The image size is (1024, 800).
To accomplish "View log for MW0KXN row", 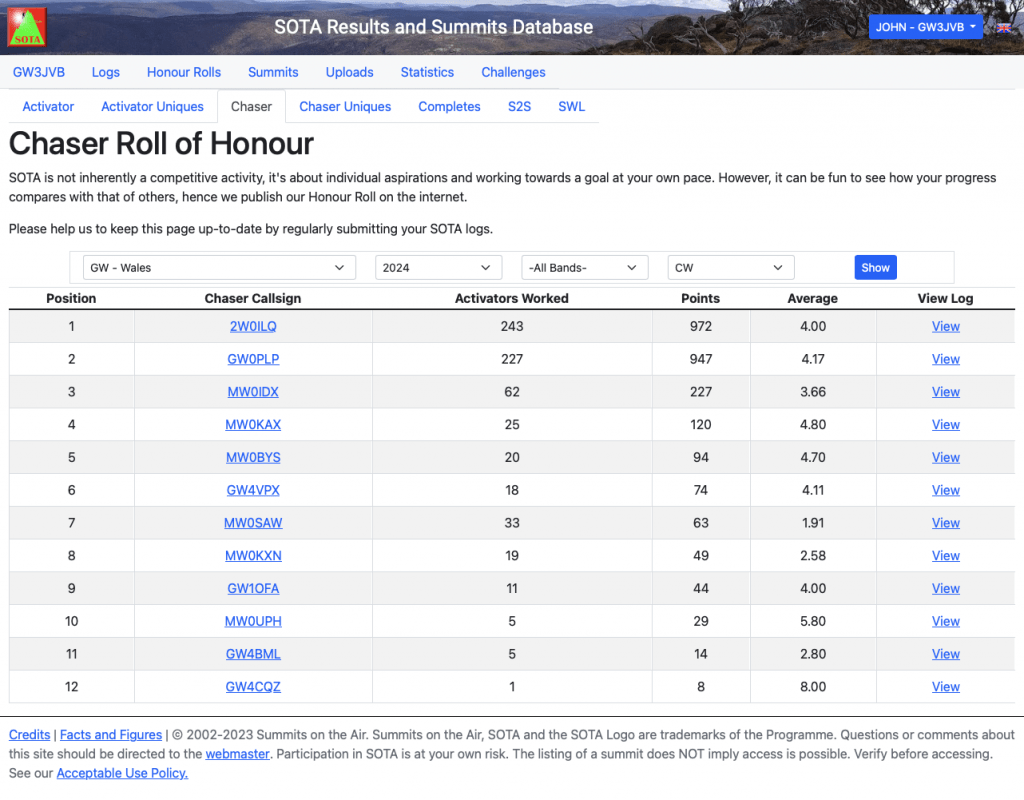I will 945,556.
